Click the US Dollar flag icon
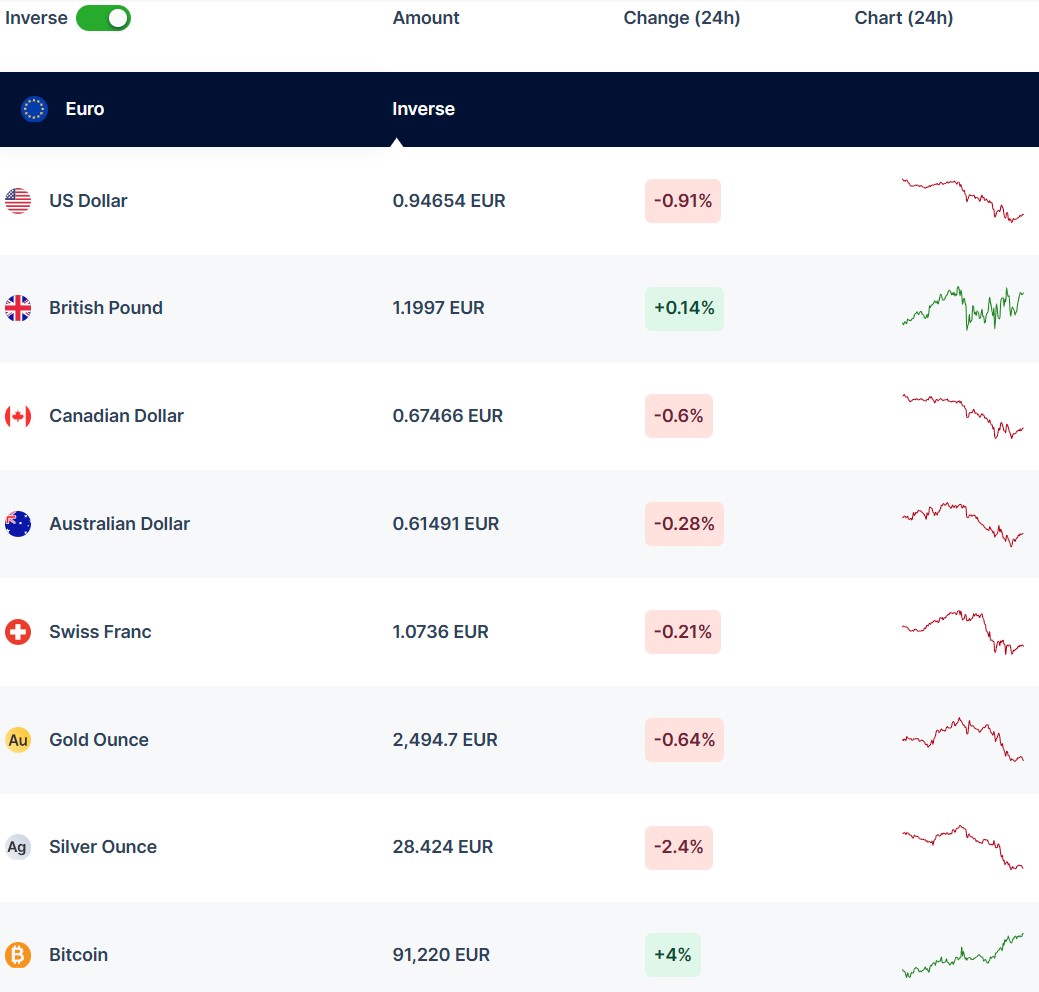The width and height of the screenshot is (1039, 992). tap(18, 201)
